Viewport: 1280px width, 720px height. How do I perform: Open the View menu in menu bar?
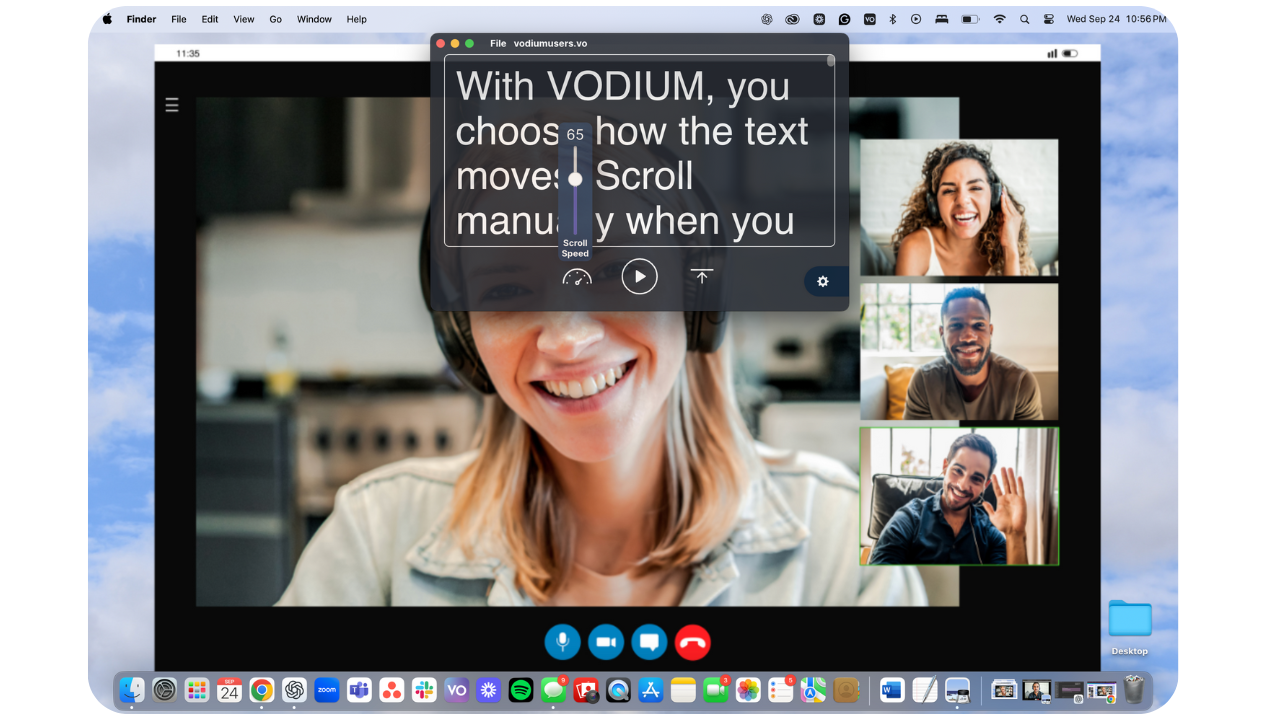click(x=244, y=19)
